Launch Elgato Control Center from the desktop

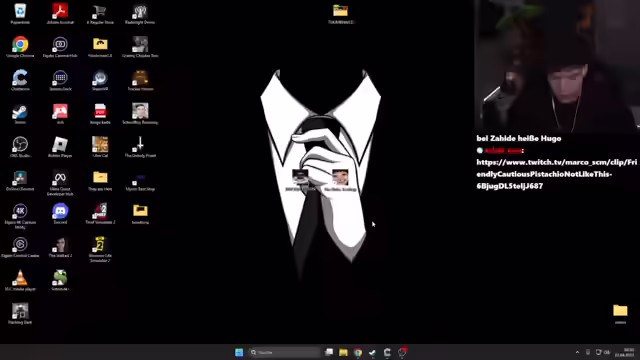(20, 247)
